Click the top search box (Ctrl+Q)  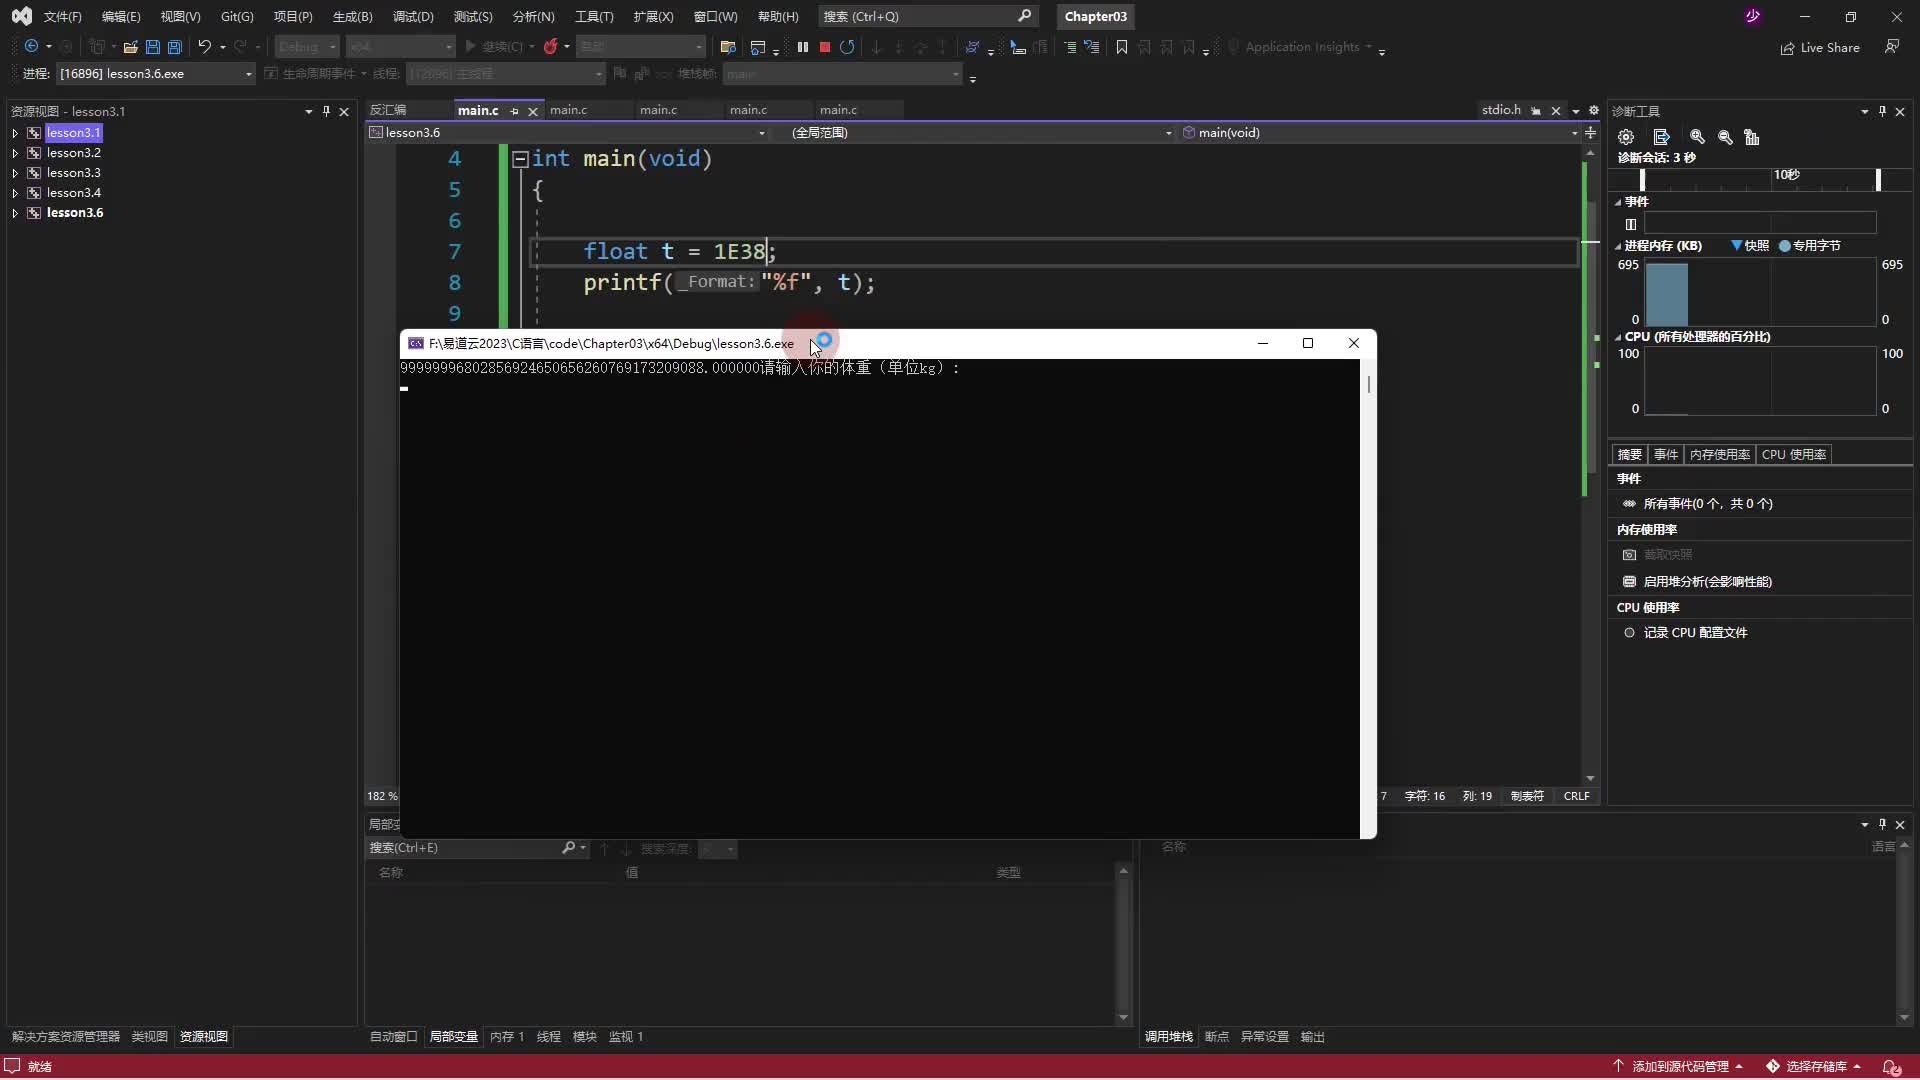[927, 16]
